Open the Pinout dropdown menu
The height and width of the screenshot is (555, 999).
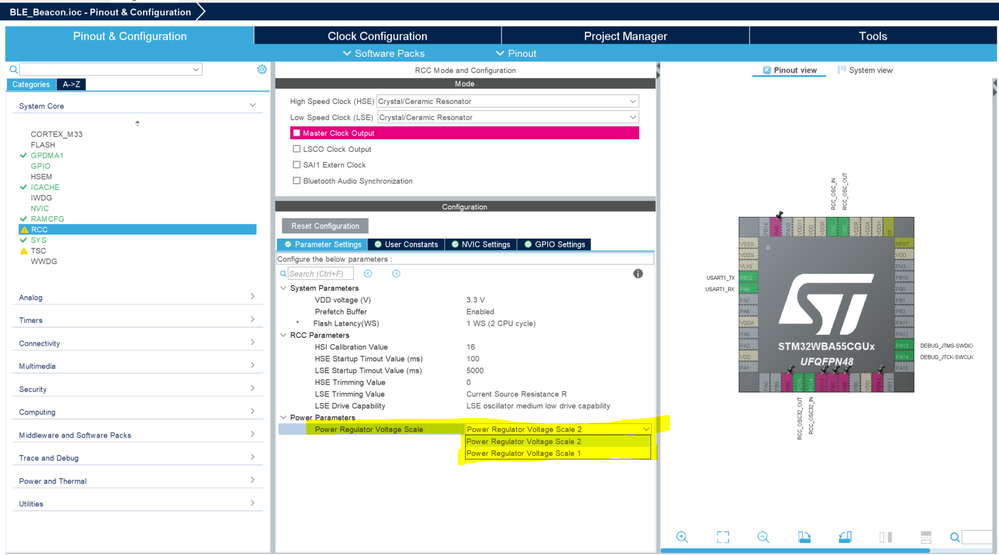pos(516,54)
